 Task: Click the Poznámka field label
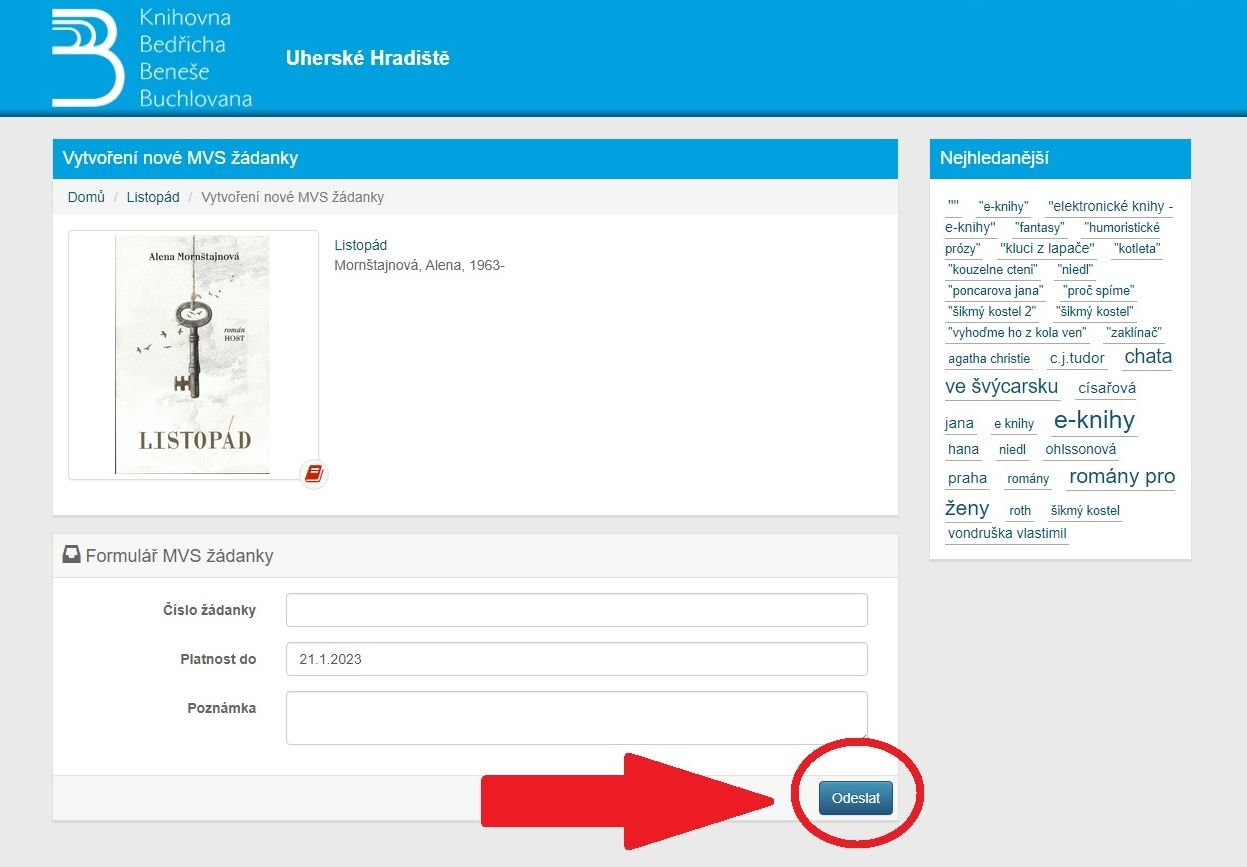222,708
